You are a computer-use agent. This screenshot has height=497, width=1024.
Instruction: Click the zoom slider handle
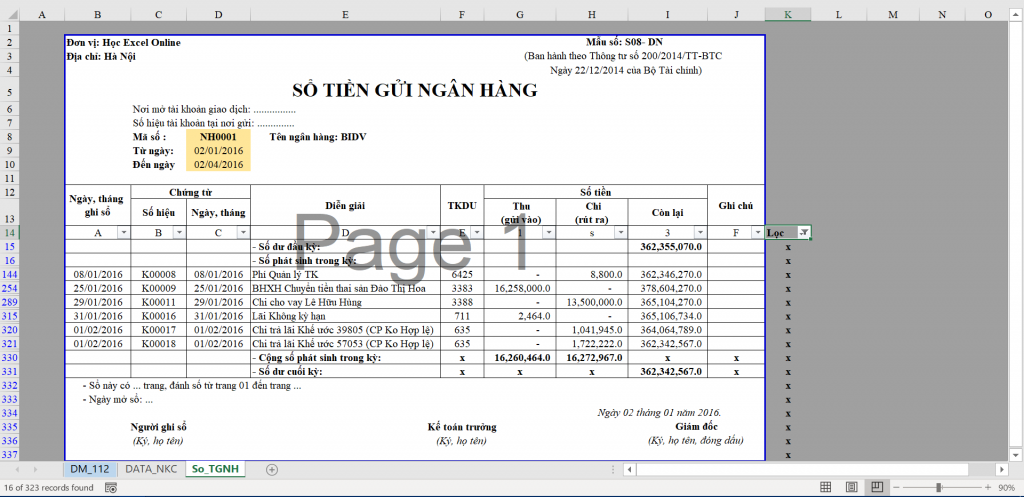[938, 487]
